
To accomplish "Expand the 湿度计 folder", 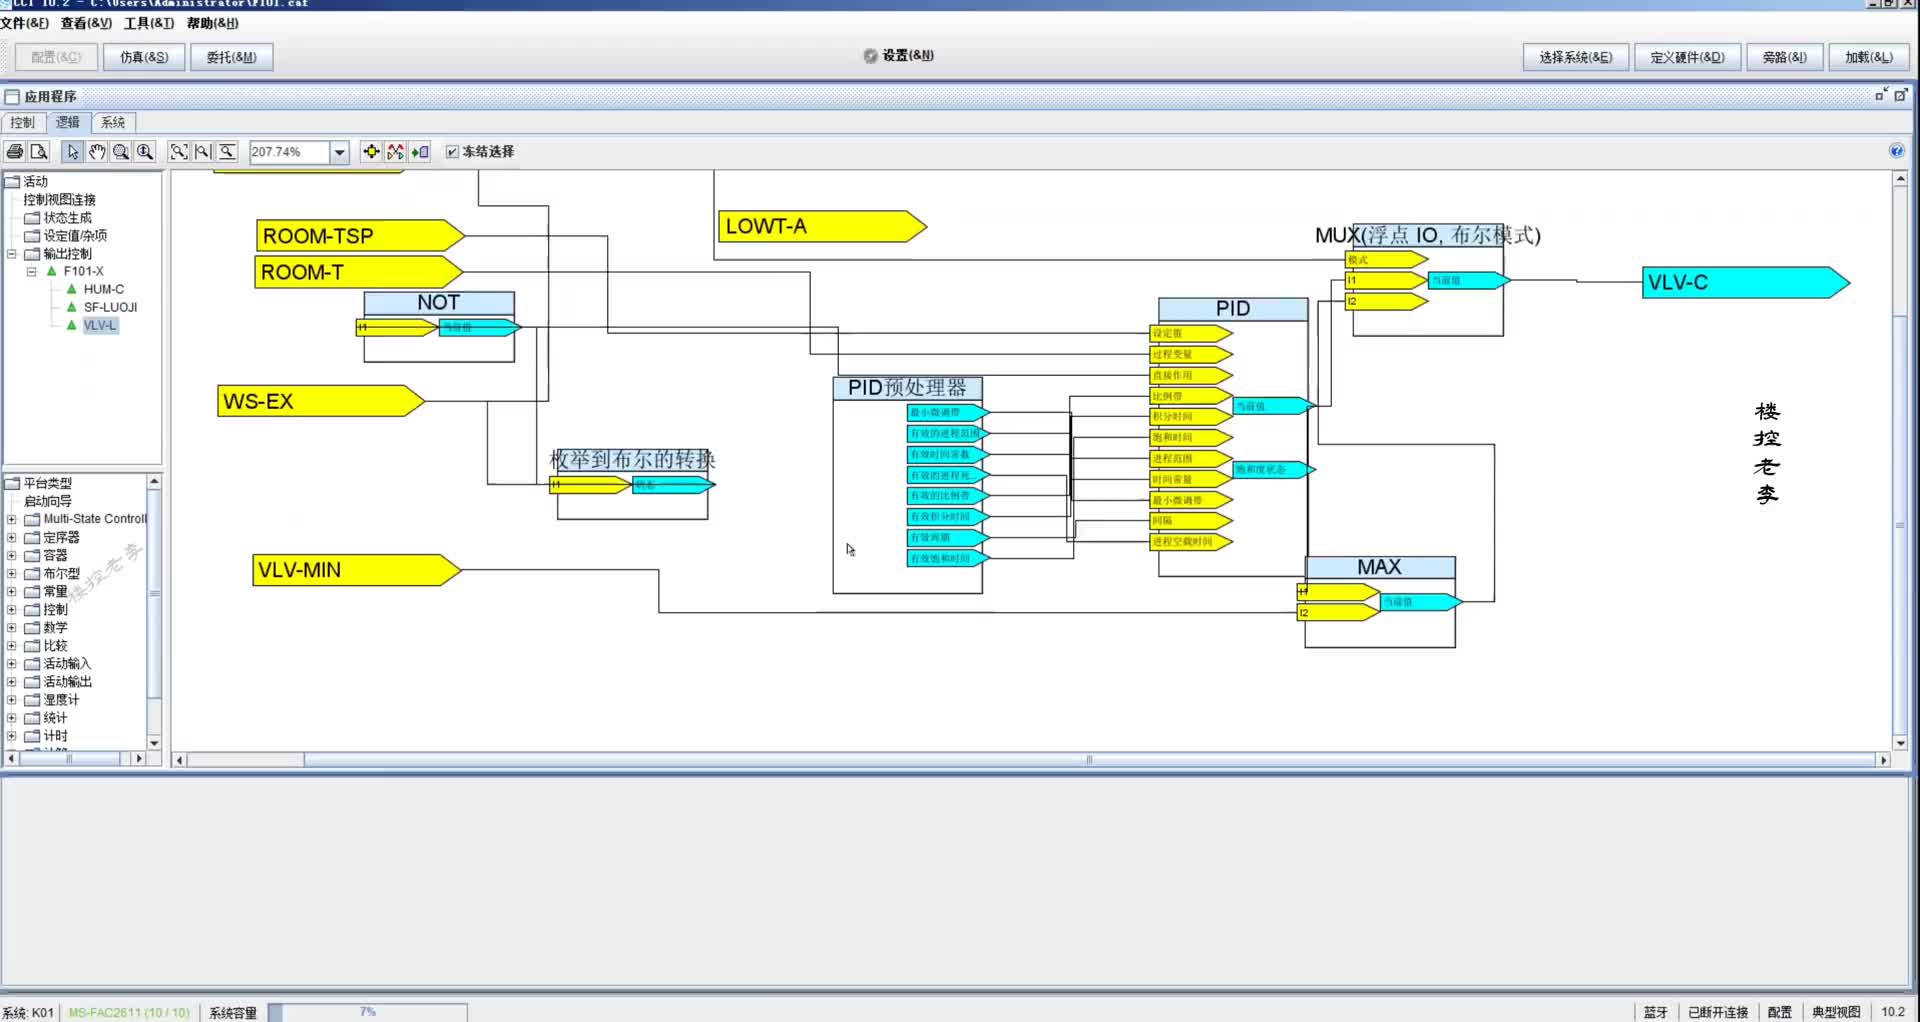I will point(12,700).
